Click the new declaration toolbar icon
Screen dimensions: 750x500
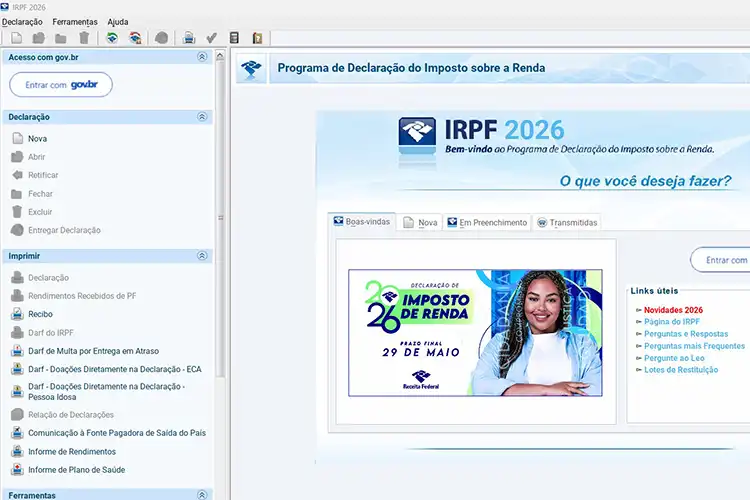tap(17, 38)
